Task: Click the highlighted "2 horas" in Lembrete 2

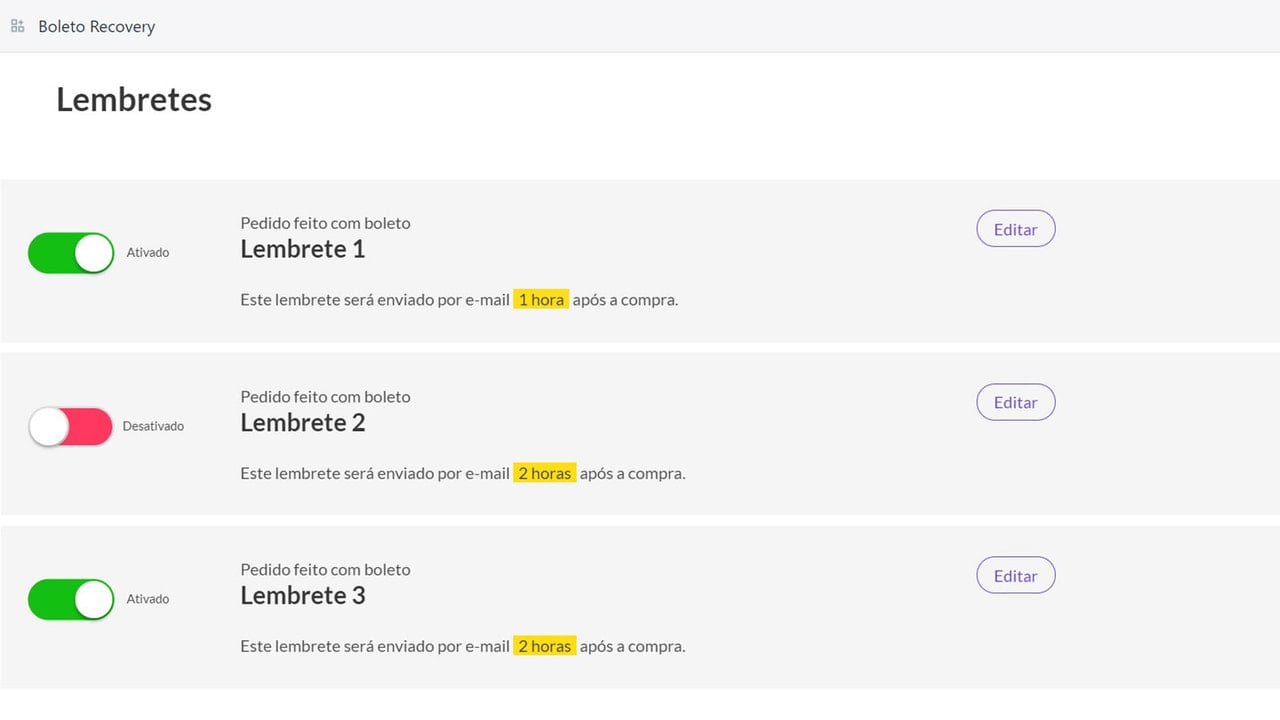Action: click(544, 473)
